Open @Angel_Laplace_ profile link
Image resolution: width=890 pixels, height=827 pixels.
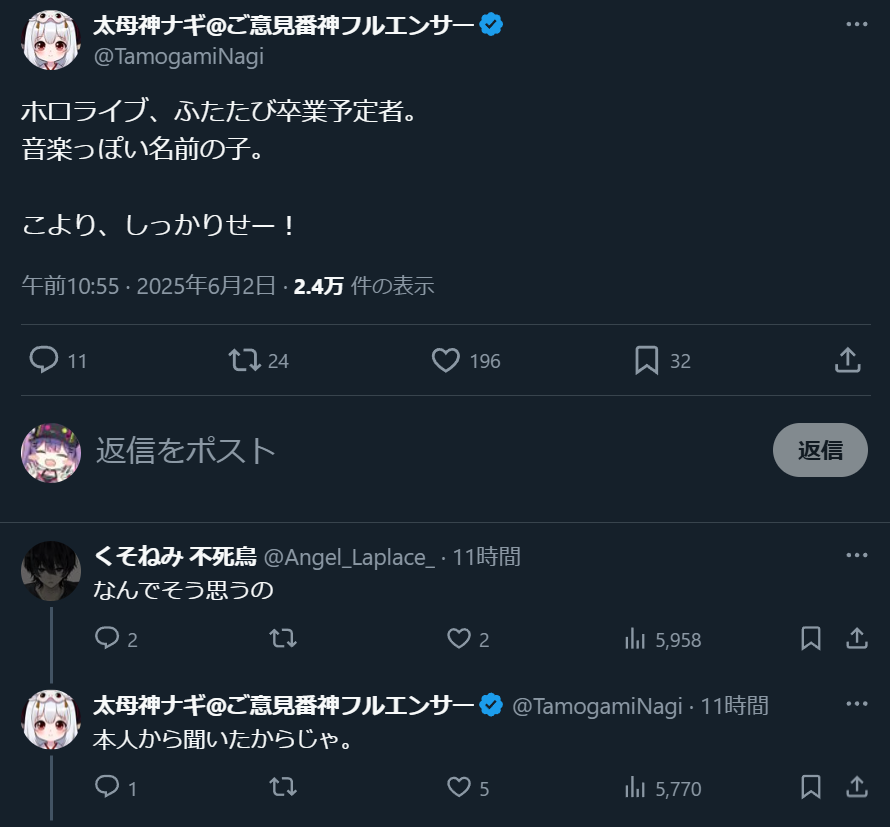349,557
